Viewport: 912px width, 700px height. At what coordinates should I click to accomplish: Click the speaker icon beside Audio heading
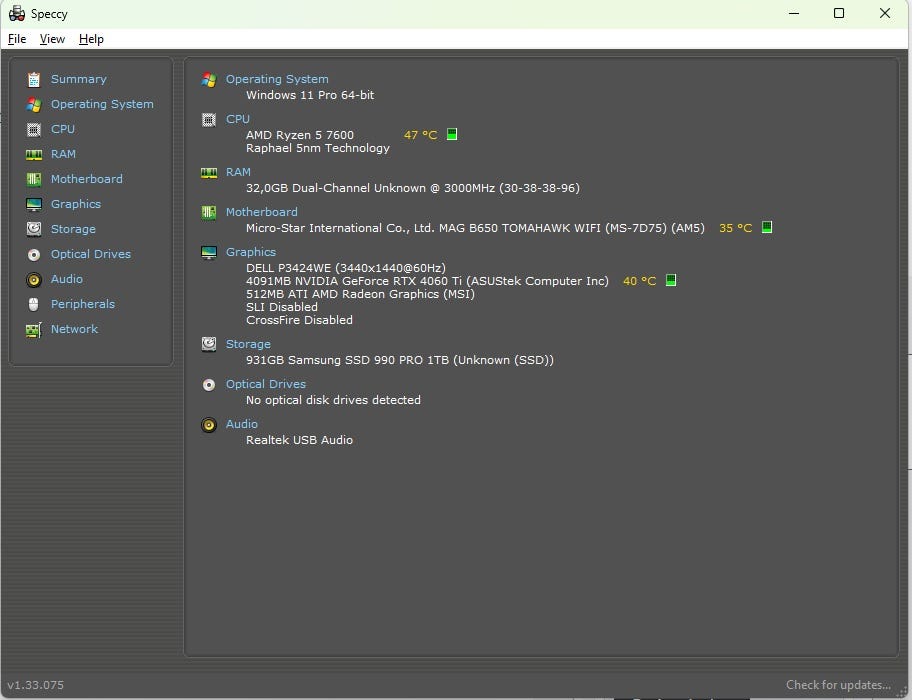coord(209,424)
